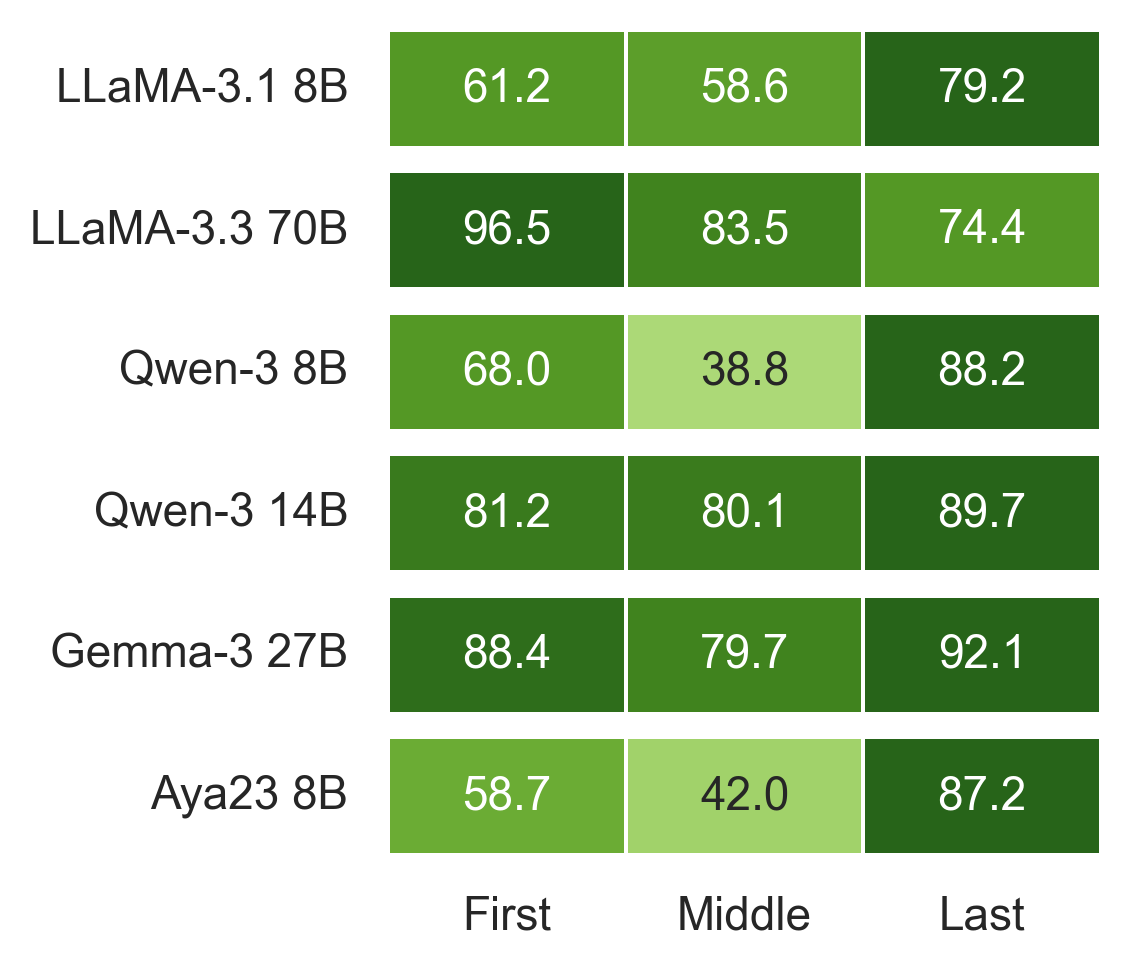Click the 92.1 cell for Gemma-3 27B
The image size is (1131, 968).
(981, 655)
